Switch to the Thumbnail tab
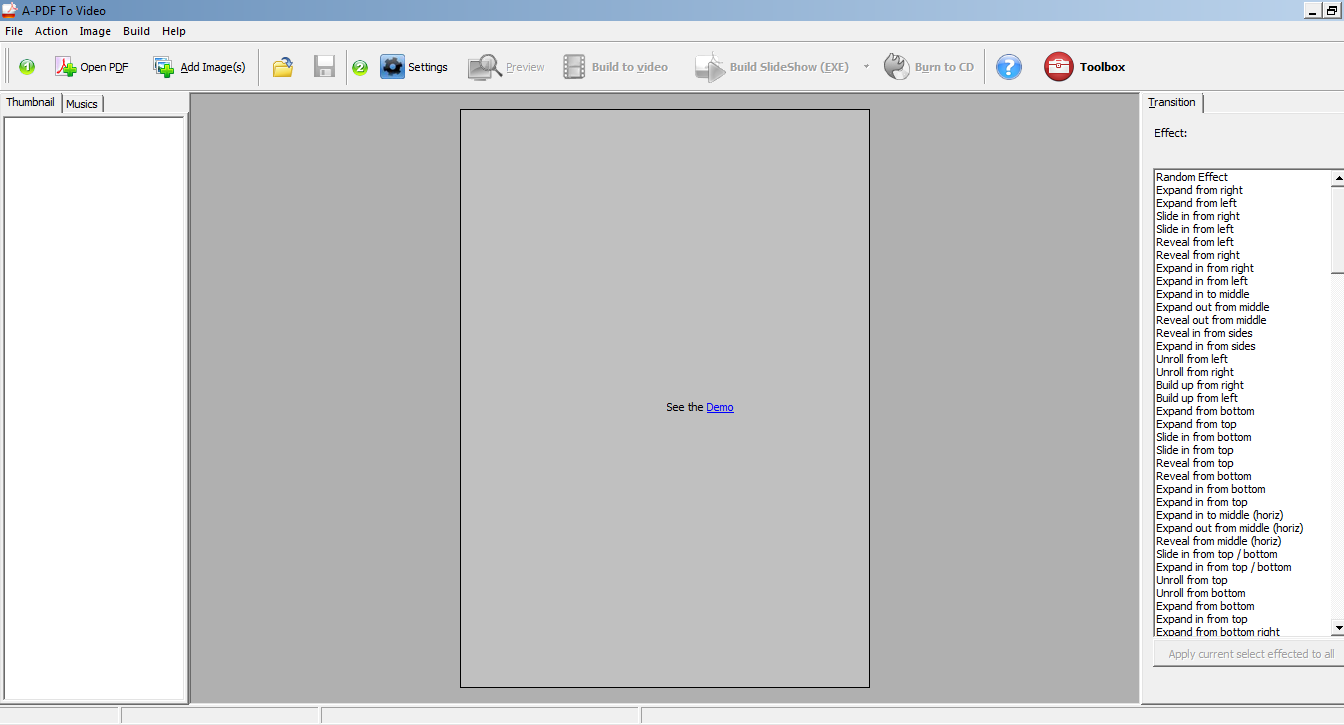Image resolution: width=1344 pixels, height=725 pixels. (31, 102)
